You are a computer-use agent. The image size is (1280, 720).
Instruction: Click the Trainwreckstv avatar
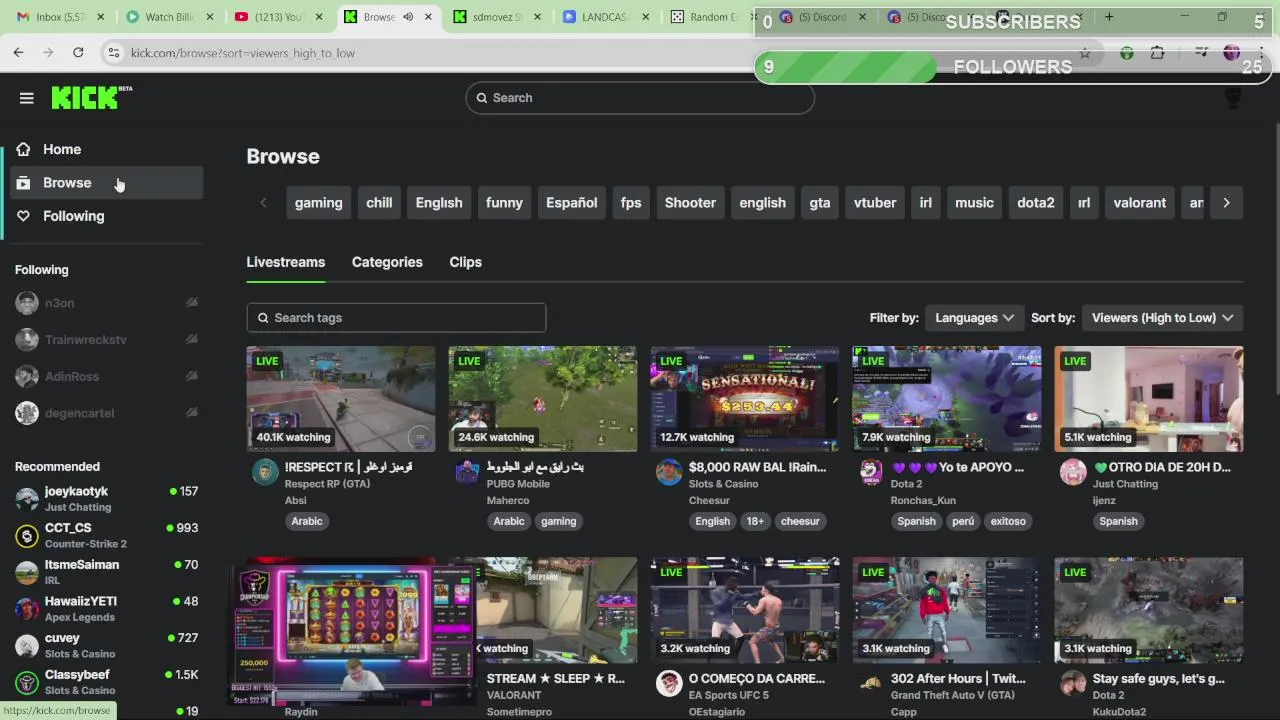click(27, 340)
